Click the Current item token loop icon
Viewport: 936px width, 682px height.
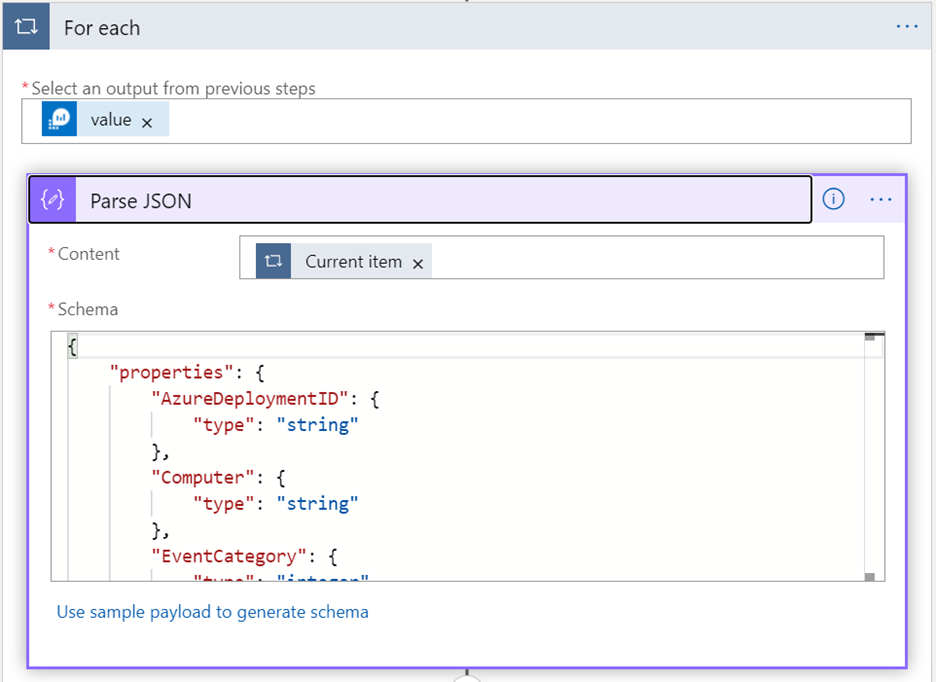pos(273,261)
